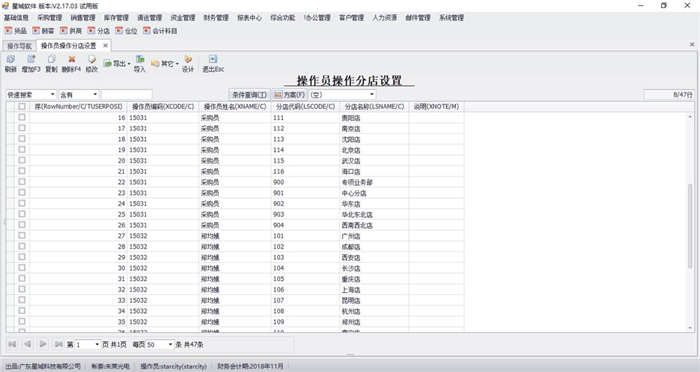Expand the 导出 export dropdown

coord(129,64)
